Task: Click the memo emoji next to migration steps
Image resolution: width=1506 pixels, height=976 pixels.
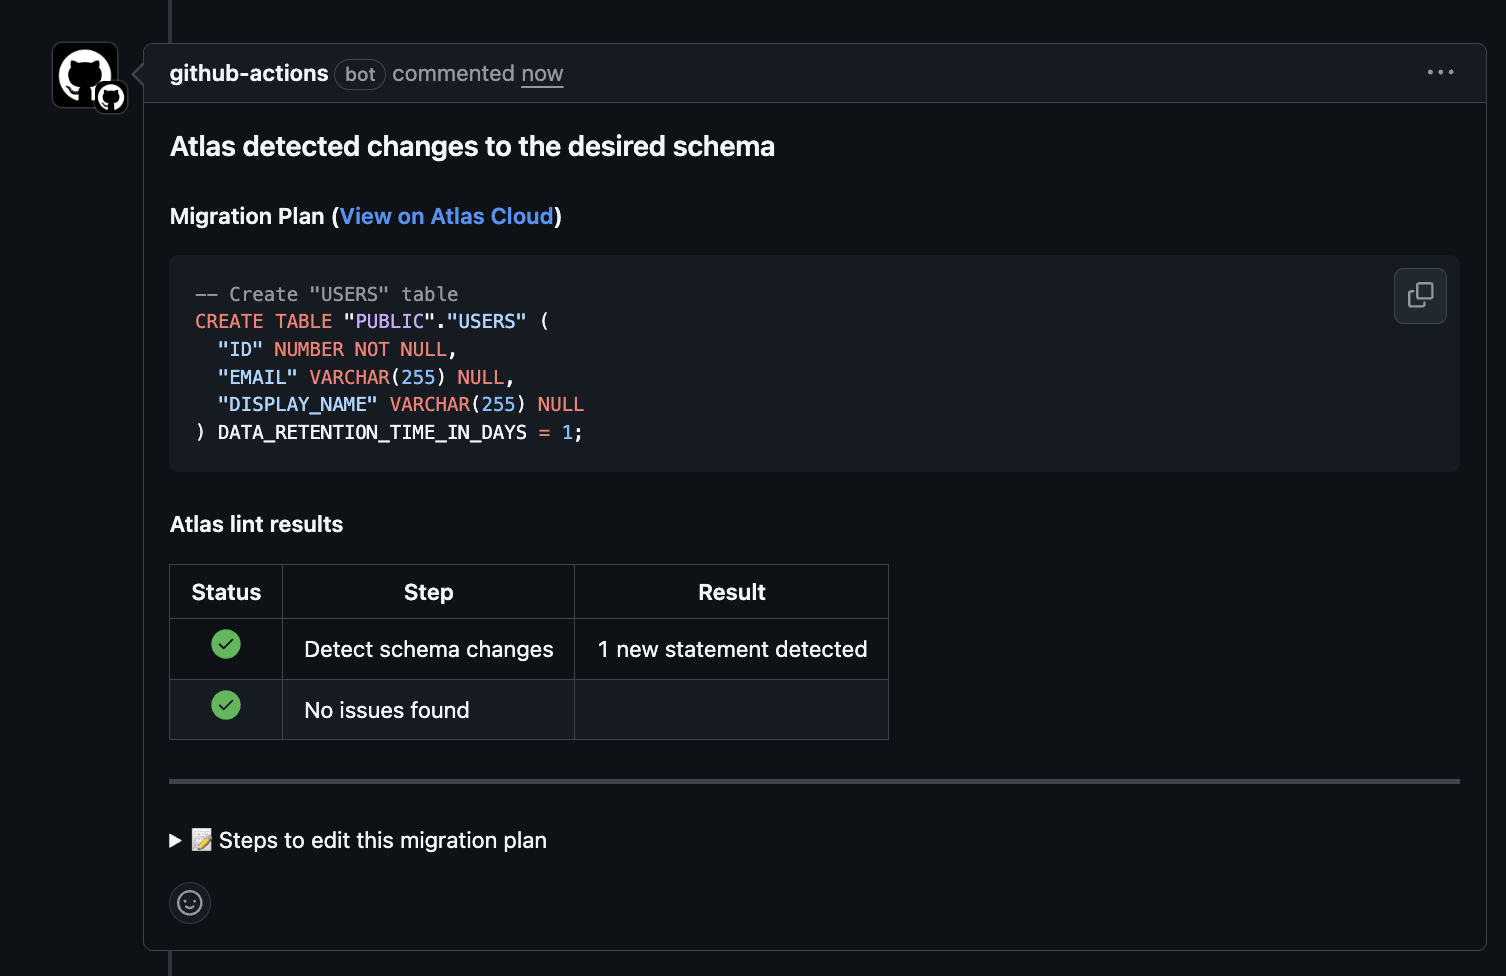Action: click(x=200, y=840)
